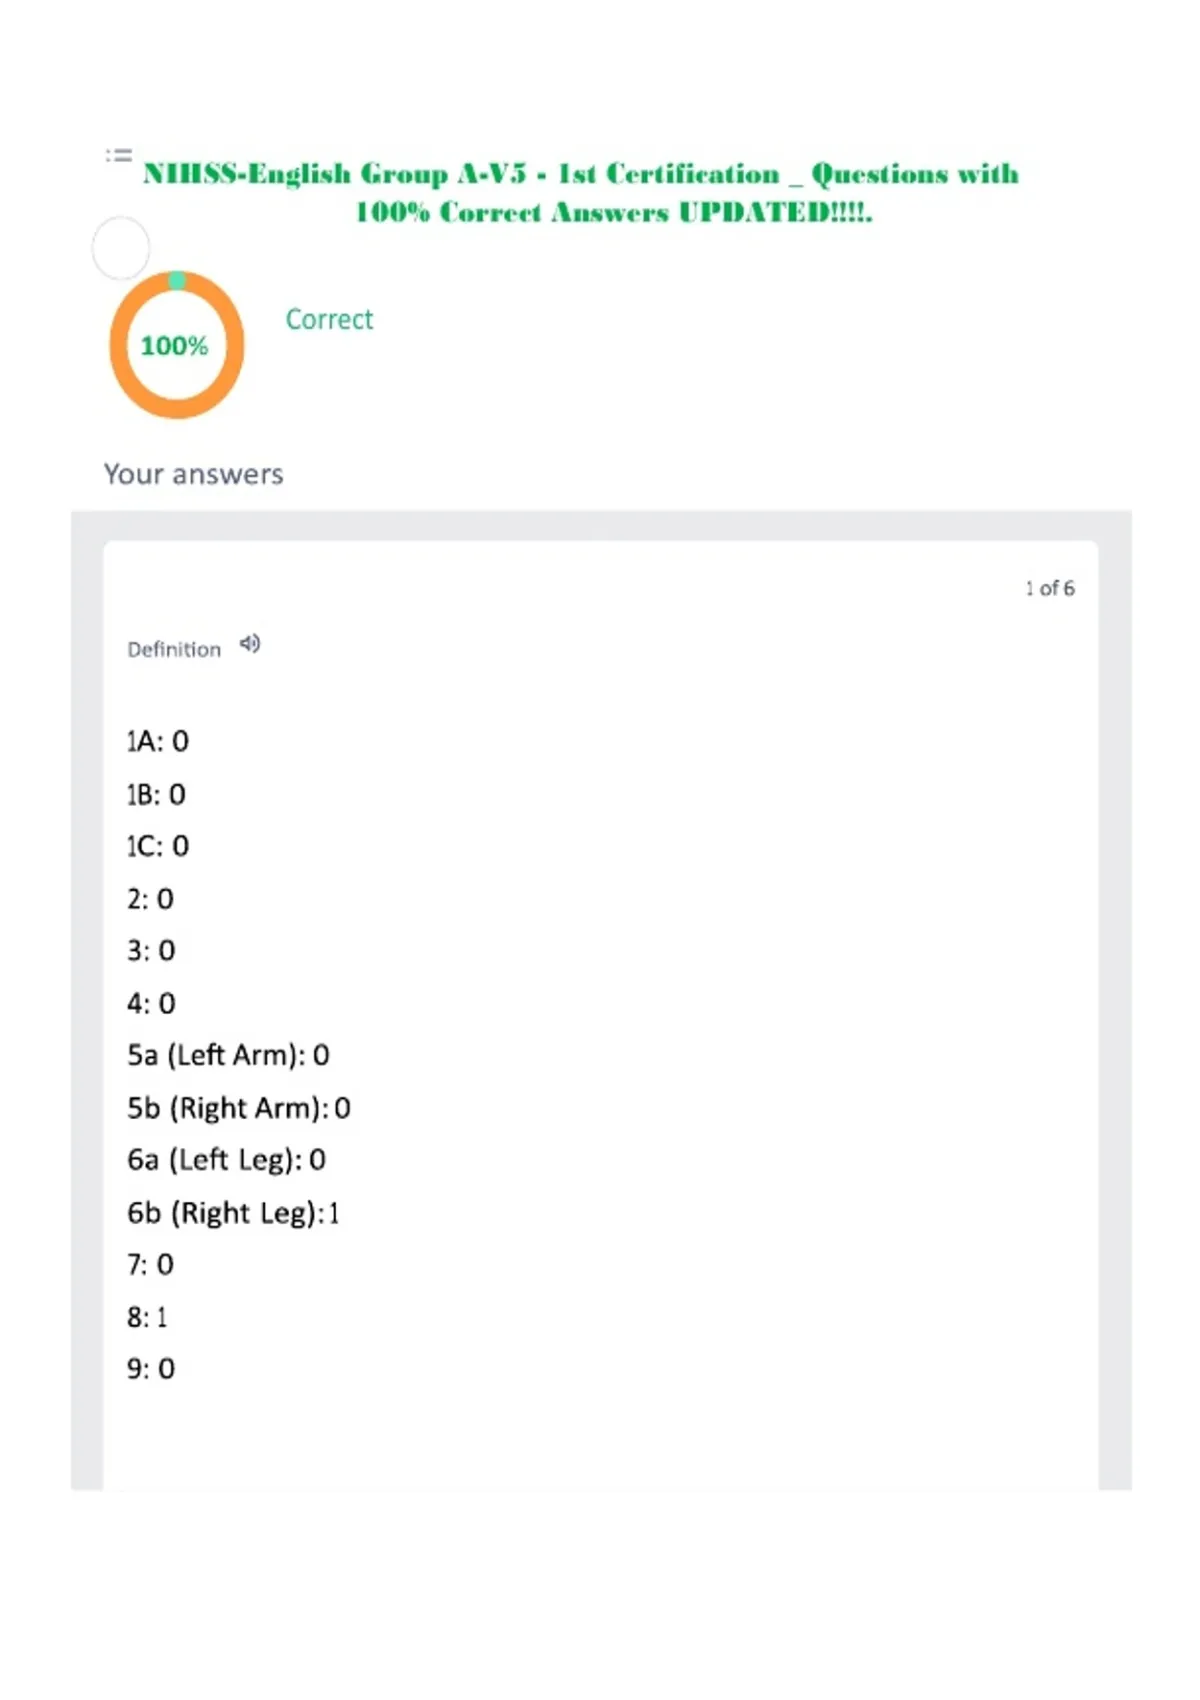The width and height of the screenshot is (1200, 1700).
Task: Select the empty circle avatar above the progress ring
Action: click(x=121, y=247)
